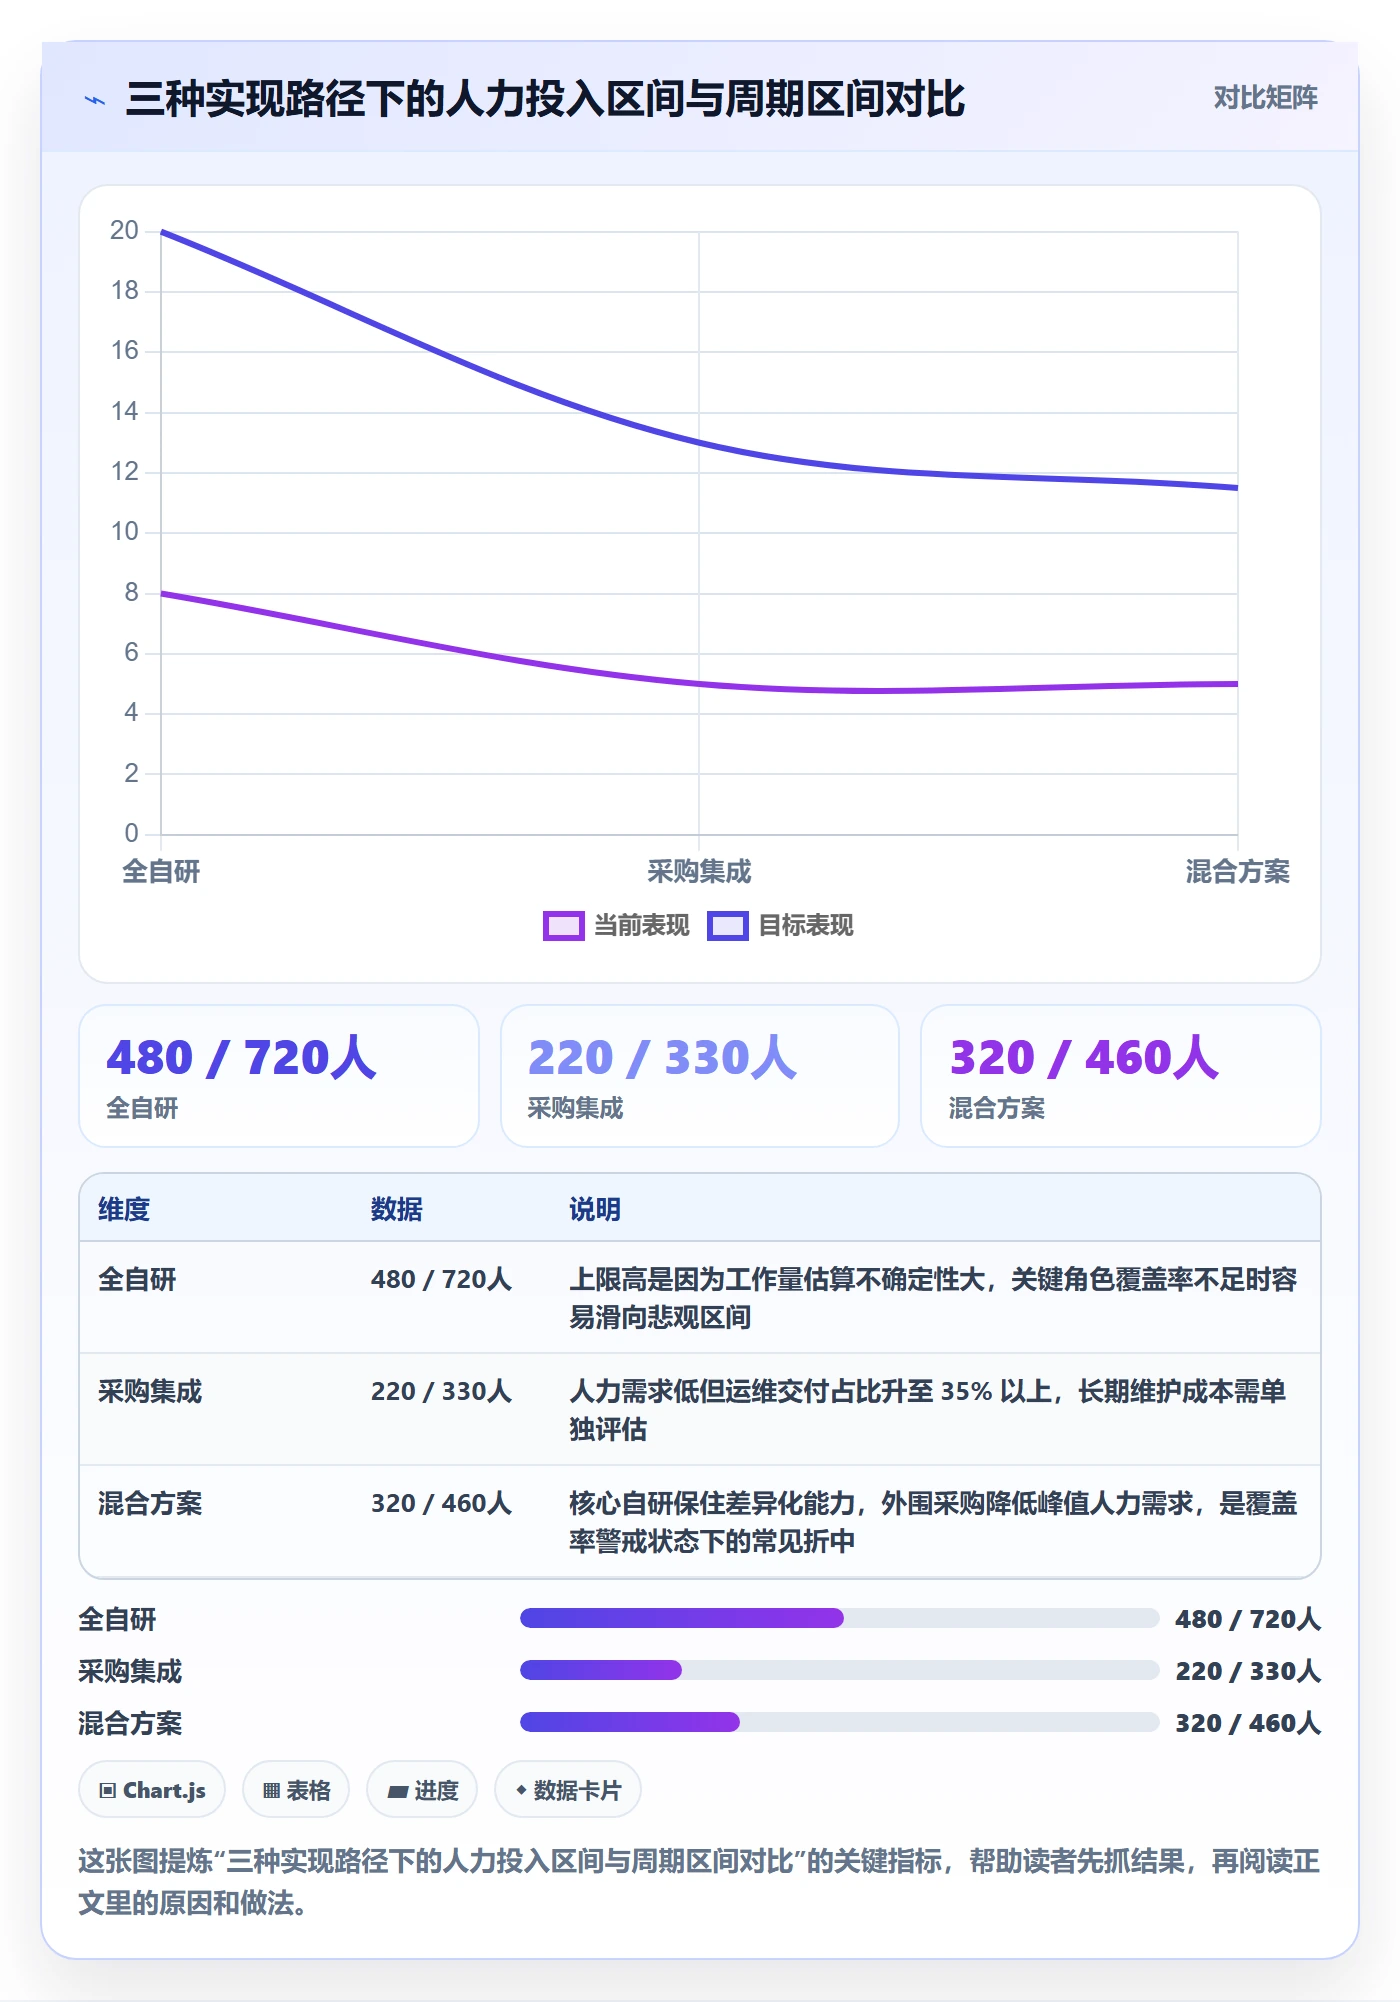Screen dimensions: 1400x2002
Task: Click the 采购集成 progress bar
Action: coord(839,1670)
